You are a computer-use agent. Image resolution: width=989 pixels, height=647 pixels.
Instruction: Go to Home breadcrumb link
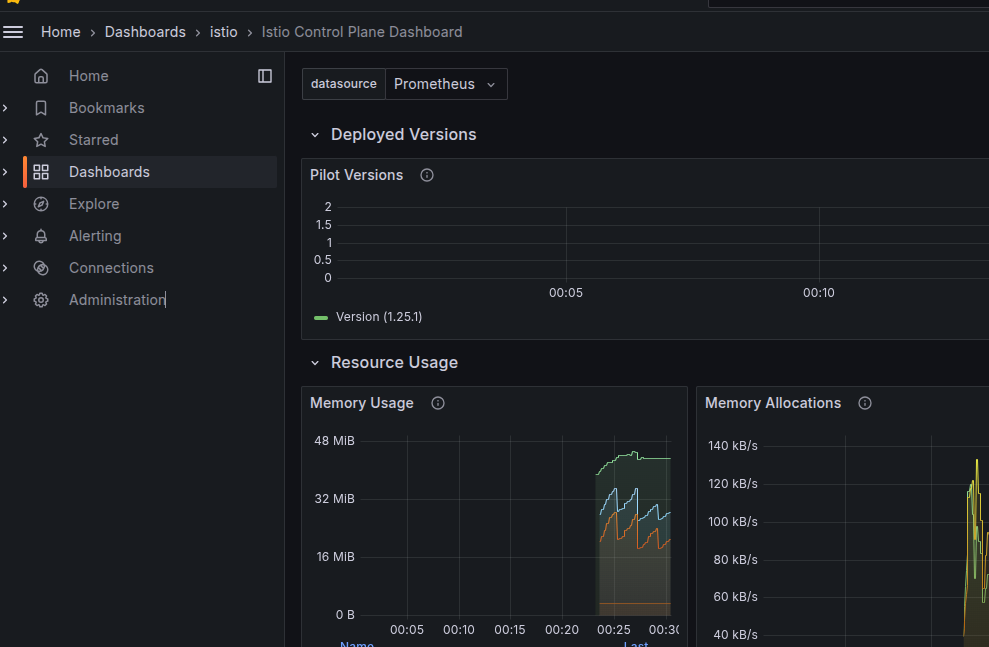click(61, 32)
